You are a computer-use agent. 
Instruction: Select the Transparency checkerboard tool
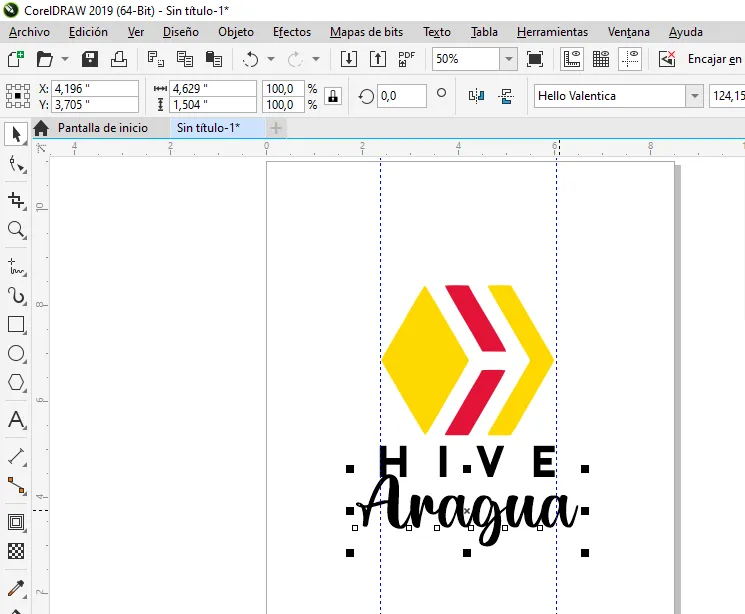point(17,551)
